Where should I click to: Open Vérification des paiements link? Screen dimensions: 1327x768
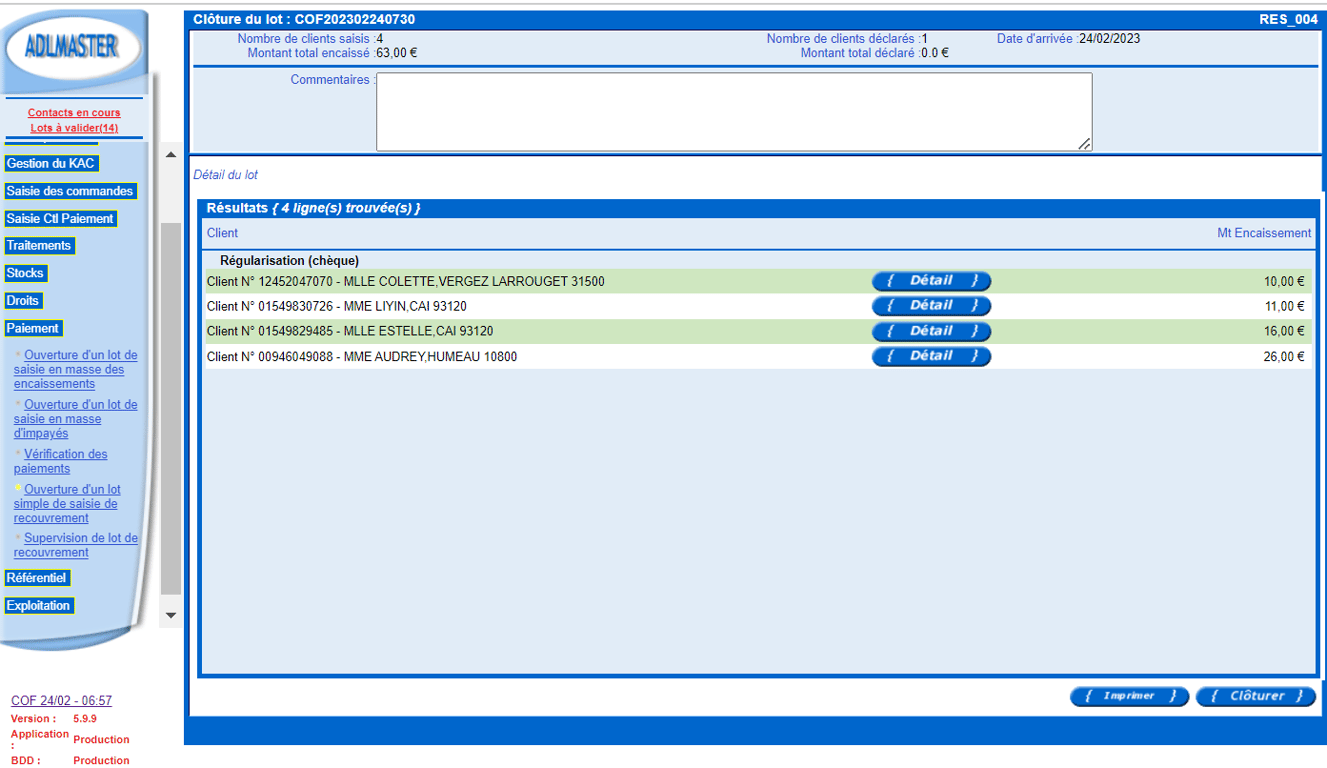(x=61, y=461)
